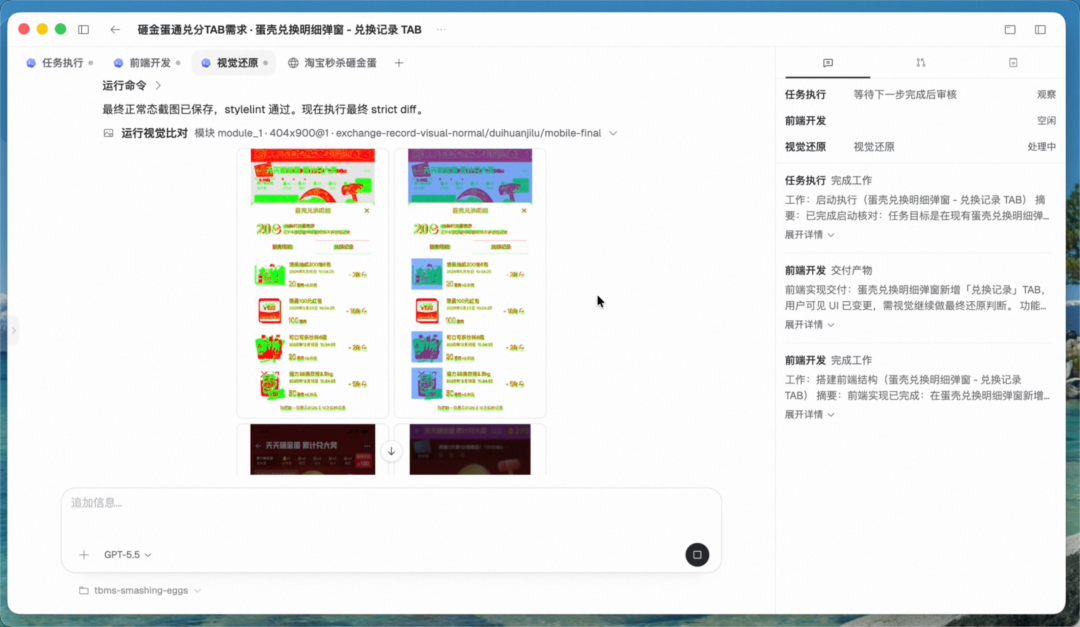Open the messages panel icon
This screenshot has height=627, width=1080.
828,63
